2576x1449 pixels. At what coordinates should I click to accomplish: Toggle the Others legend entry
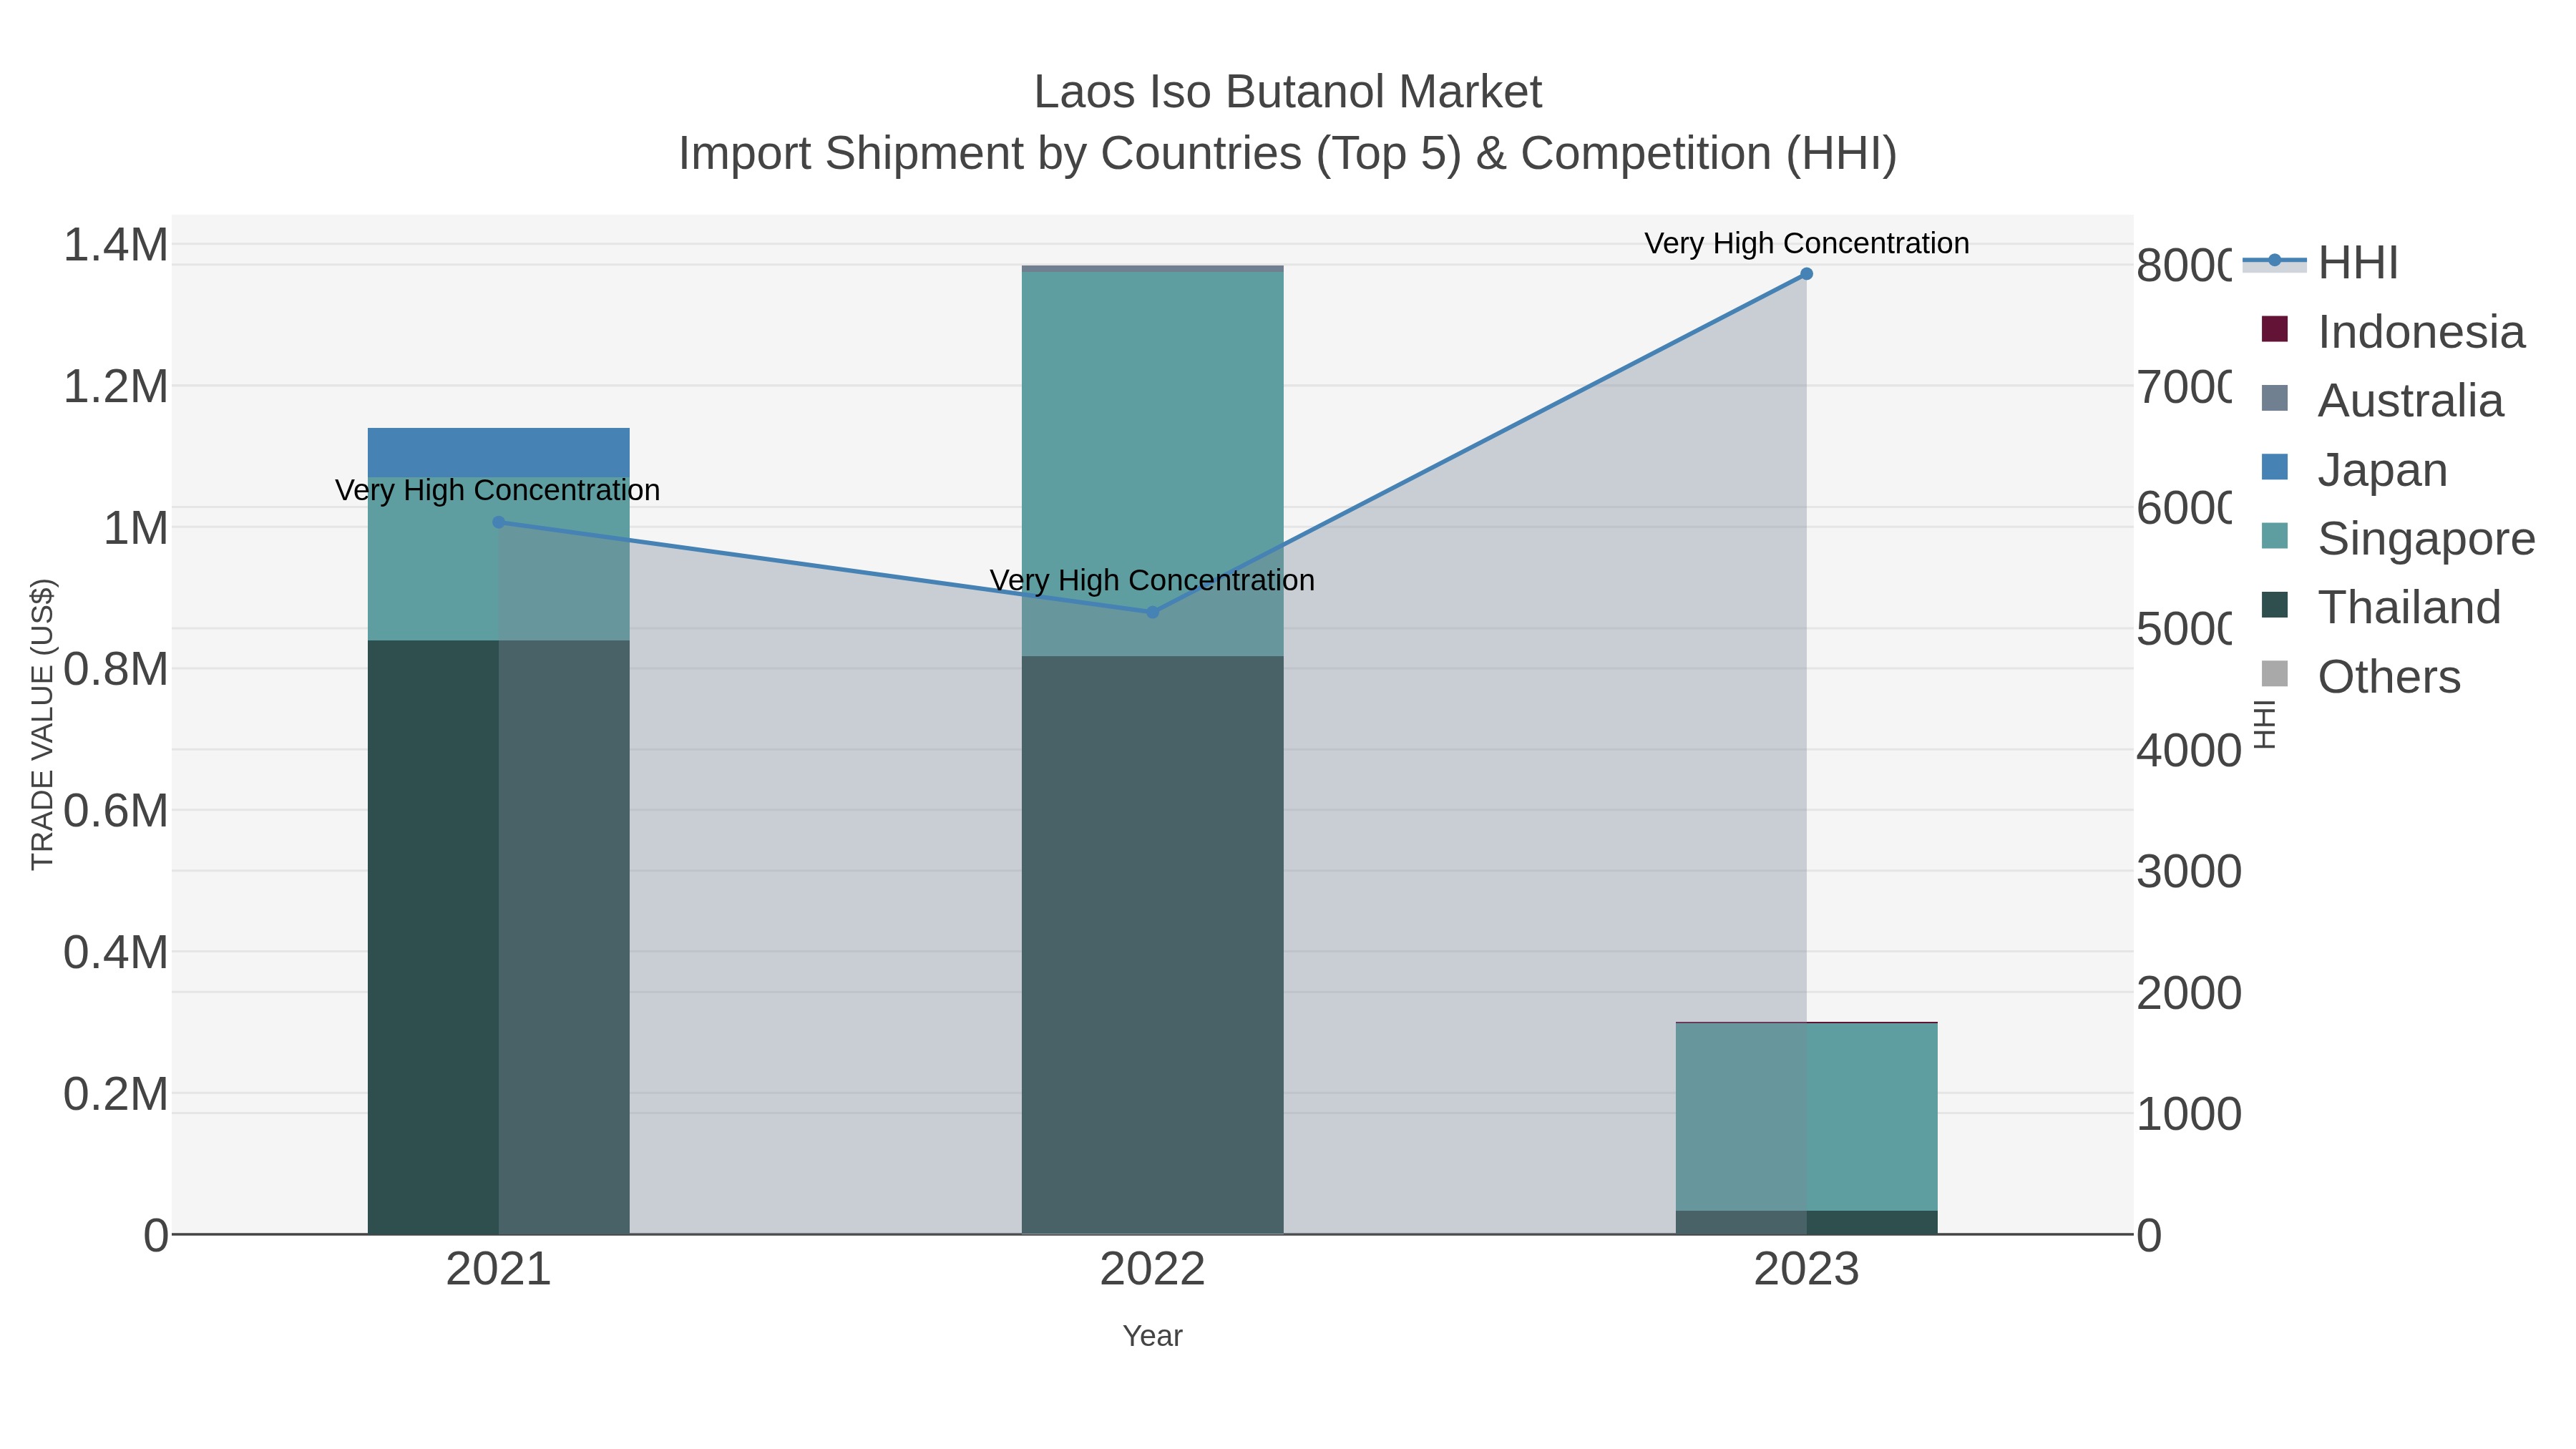tap(2360, 677)
